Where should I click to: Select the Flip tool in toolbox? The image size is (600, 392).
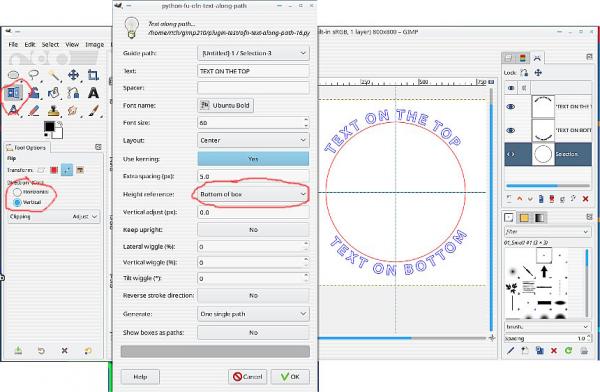(13, 93)
